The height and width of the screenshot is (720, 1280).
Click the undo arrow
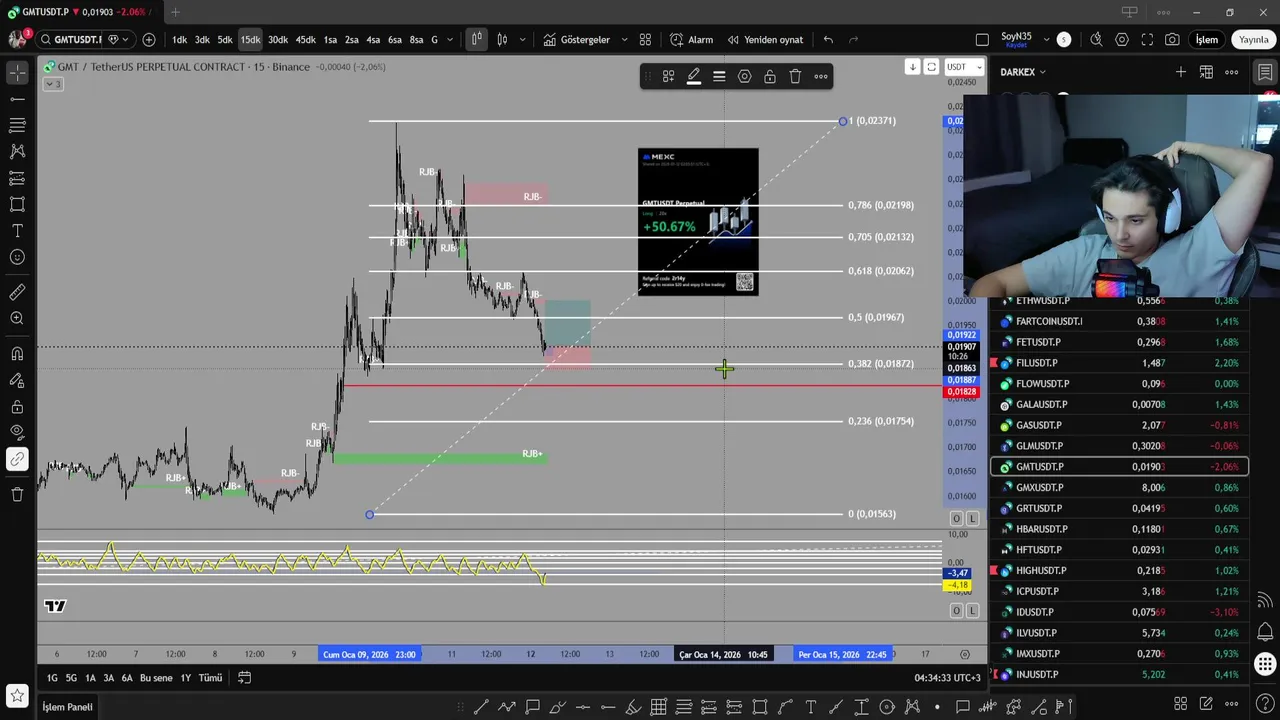pyautogui.click(x=828, y=40)
